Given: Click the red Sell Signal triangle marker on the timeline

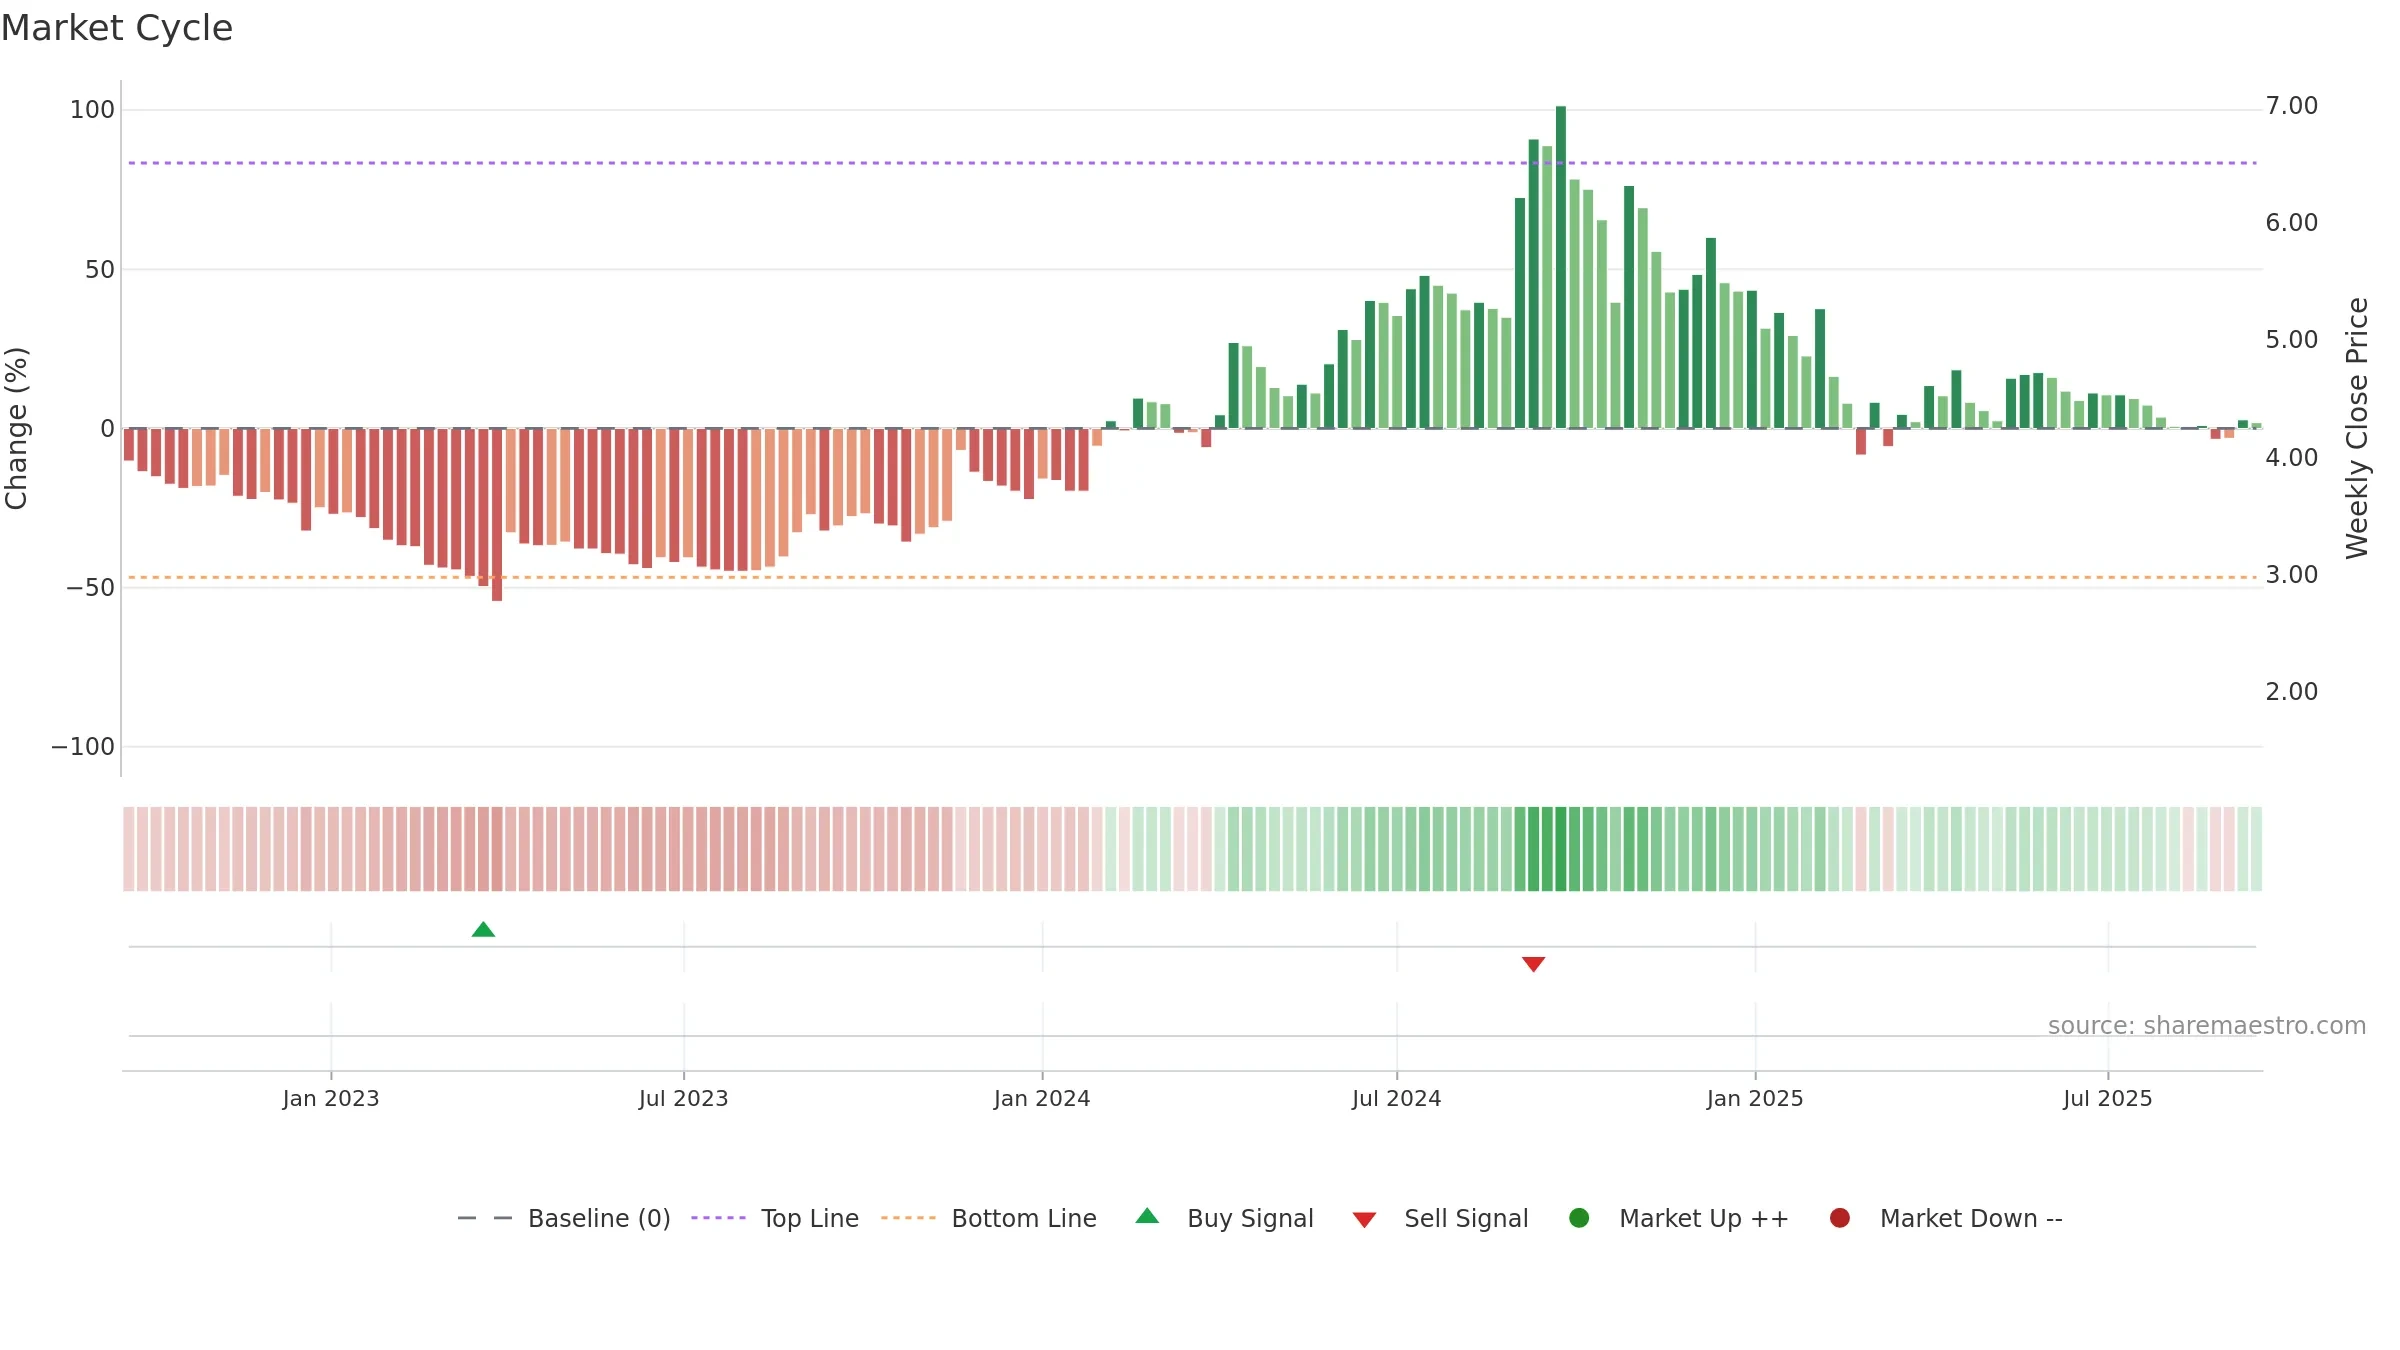Looking at the screenshot, I should click(1533, 964).
